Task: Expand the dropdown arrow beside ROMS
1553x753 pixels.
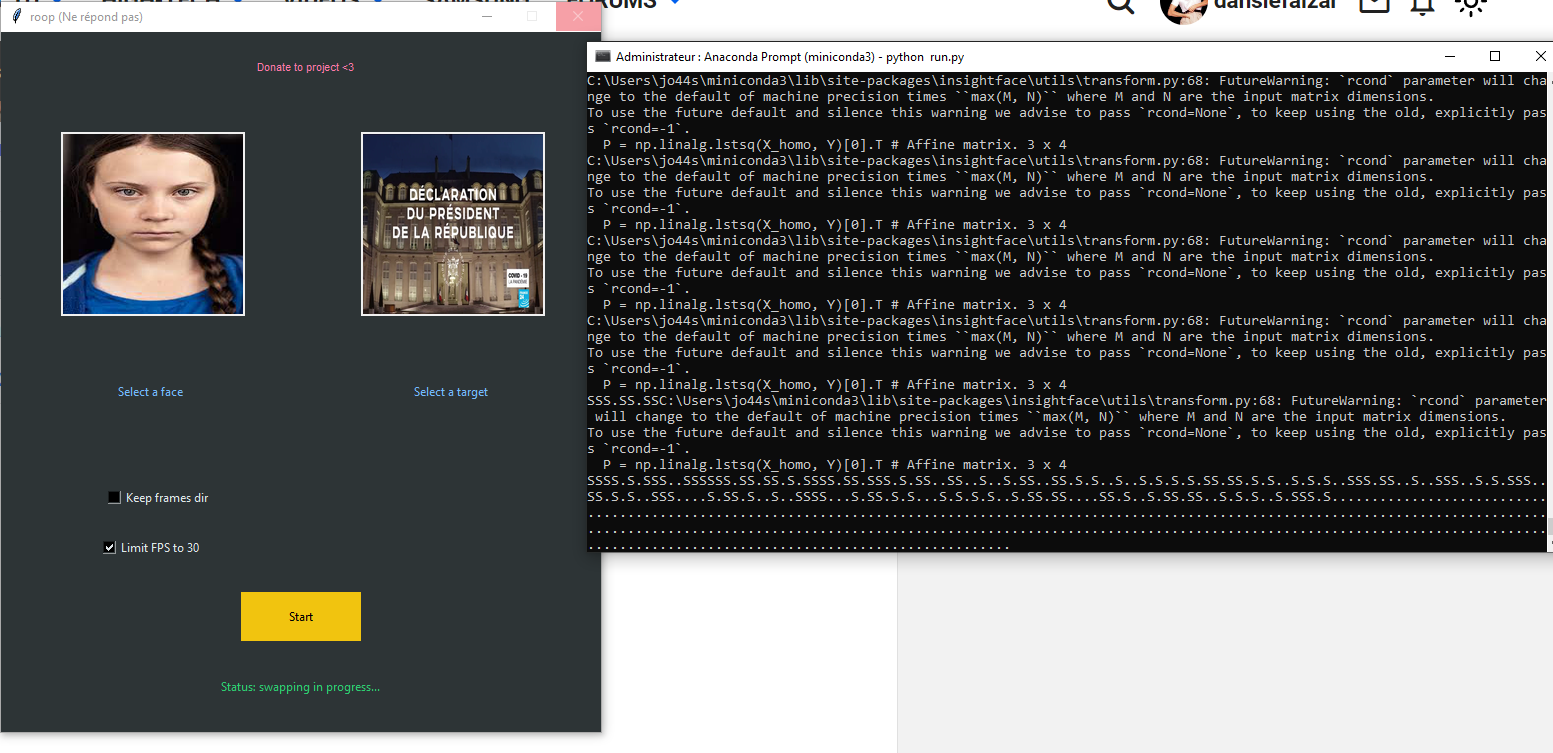Action: pos(676,3)
